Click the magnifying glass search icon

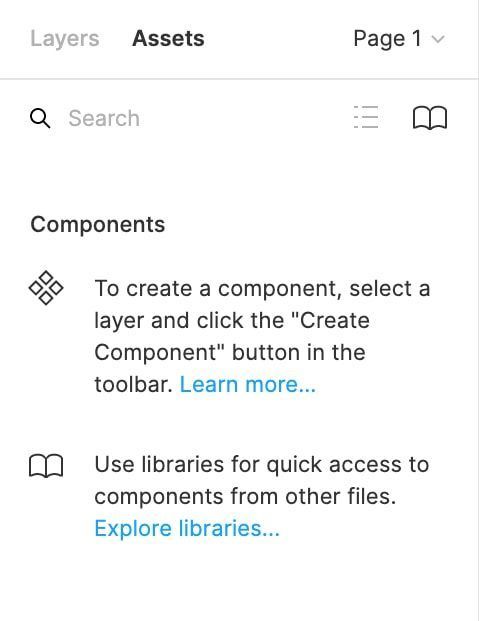coord(40,118)
